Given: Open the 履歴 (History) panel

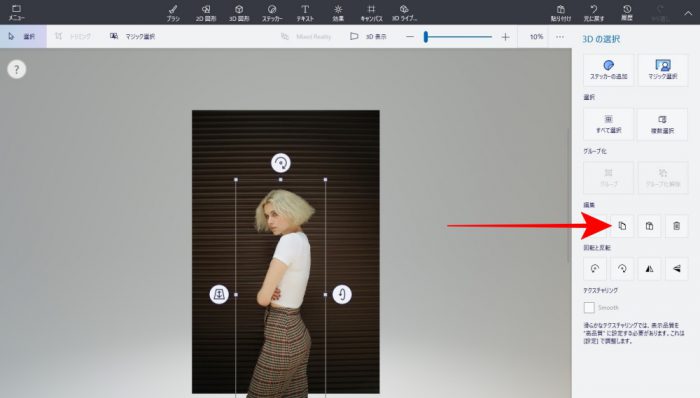Looking at the screenshot, I should pos(627,12).
